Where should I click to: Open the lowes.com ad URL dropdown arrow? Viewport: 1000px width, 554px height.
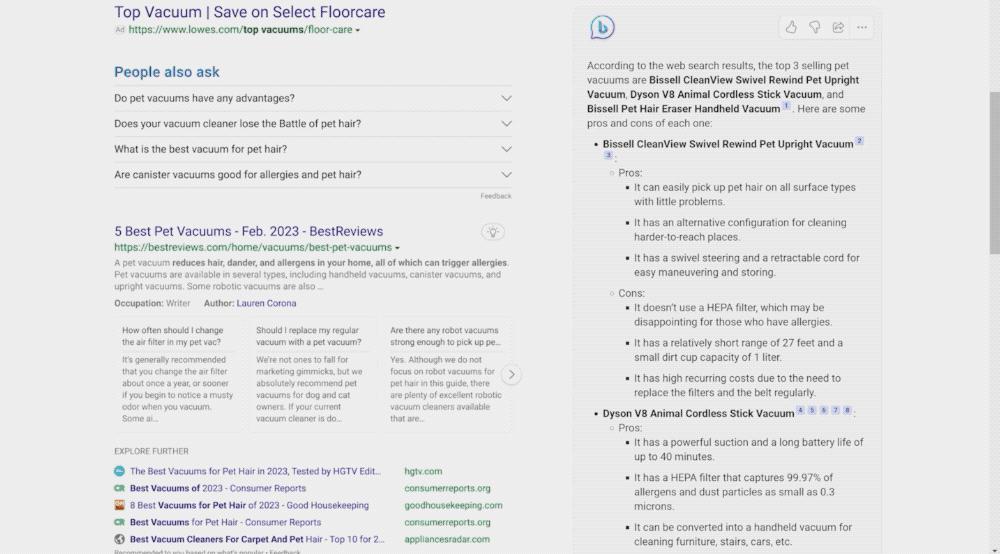point(358,31)
